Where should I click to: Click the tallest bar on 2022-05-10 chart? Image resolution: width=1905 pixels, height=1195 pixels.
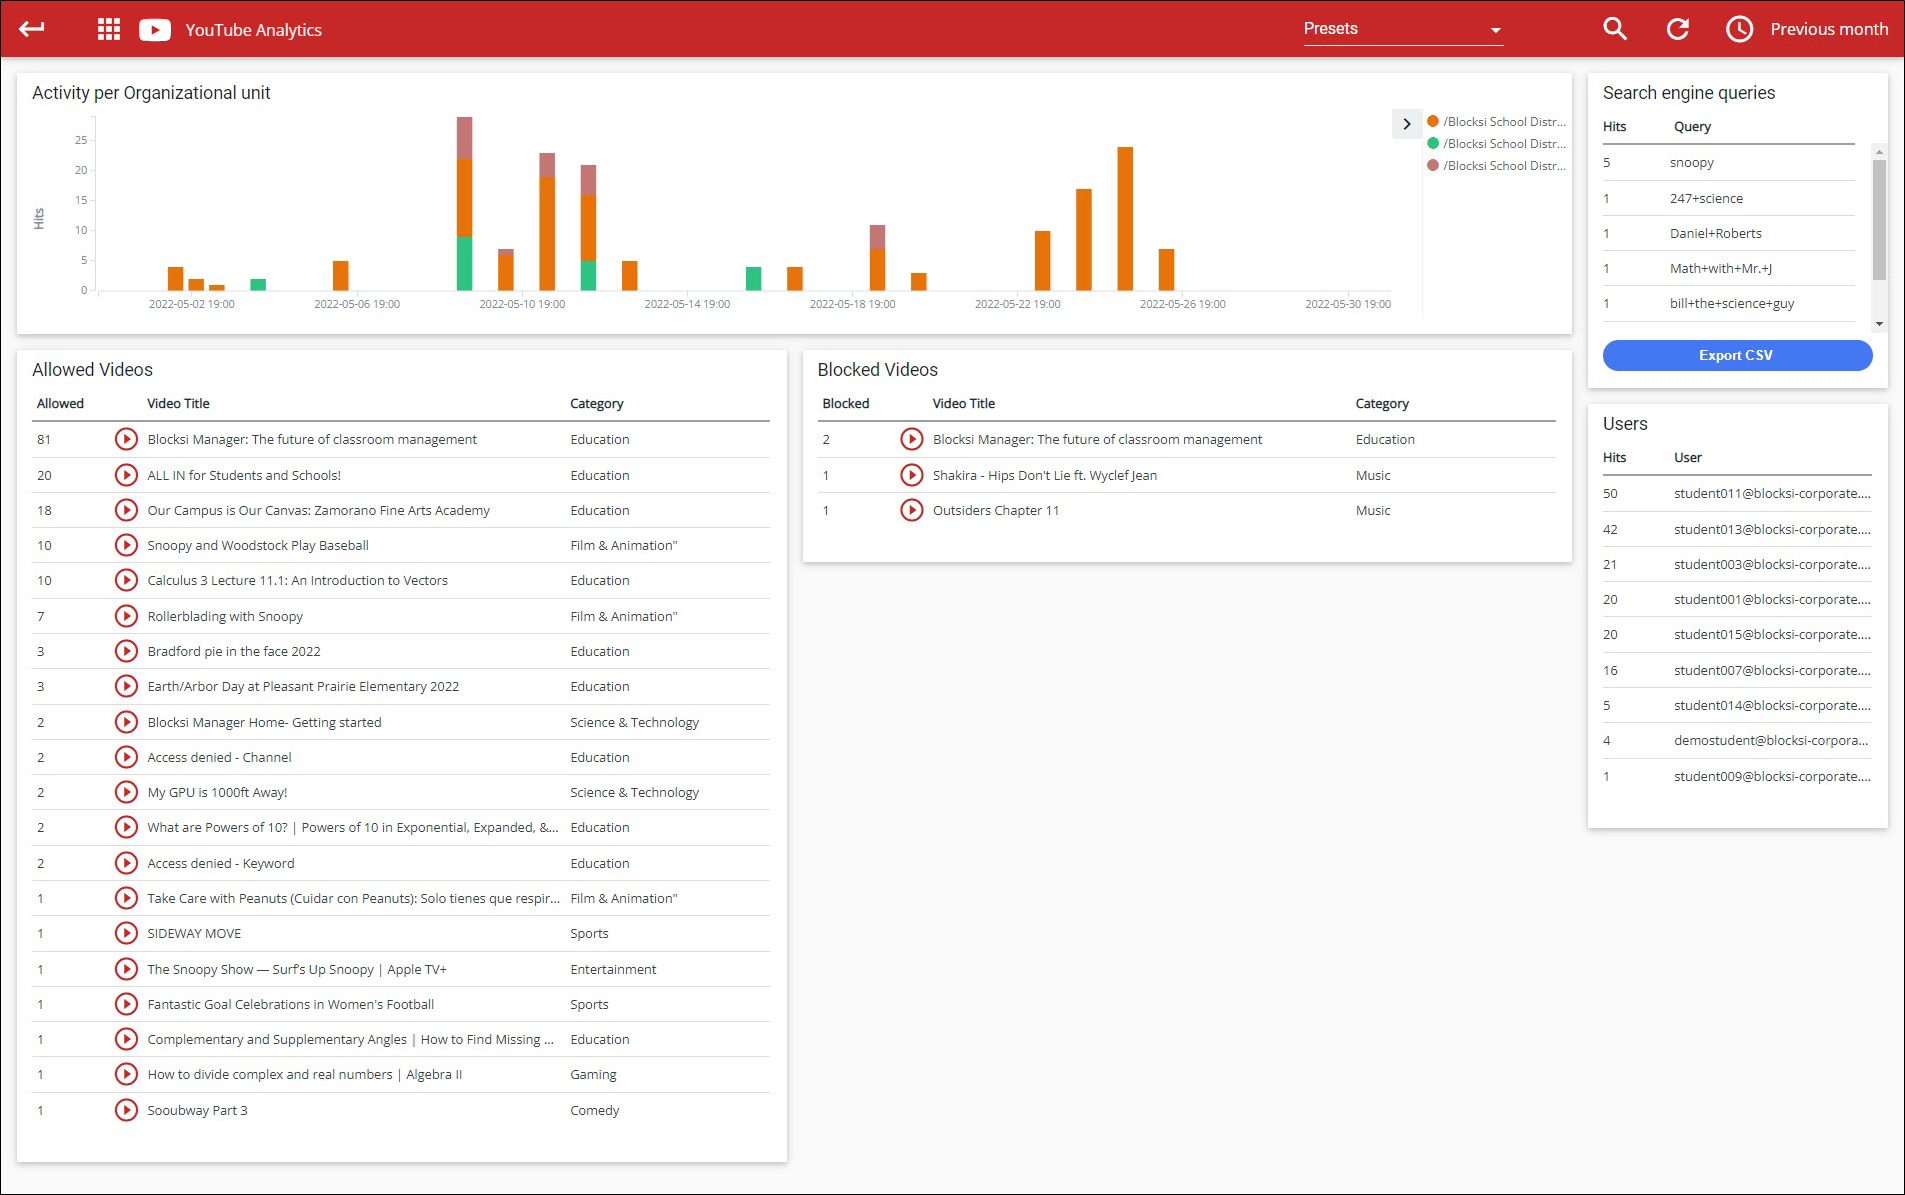[547, 222]
